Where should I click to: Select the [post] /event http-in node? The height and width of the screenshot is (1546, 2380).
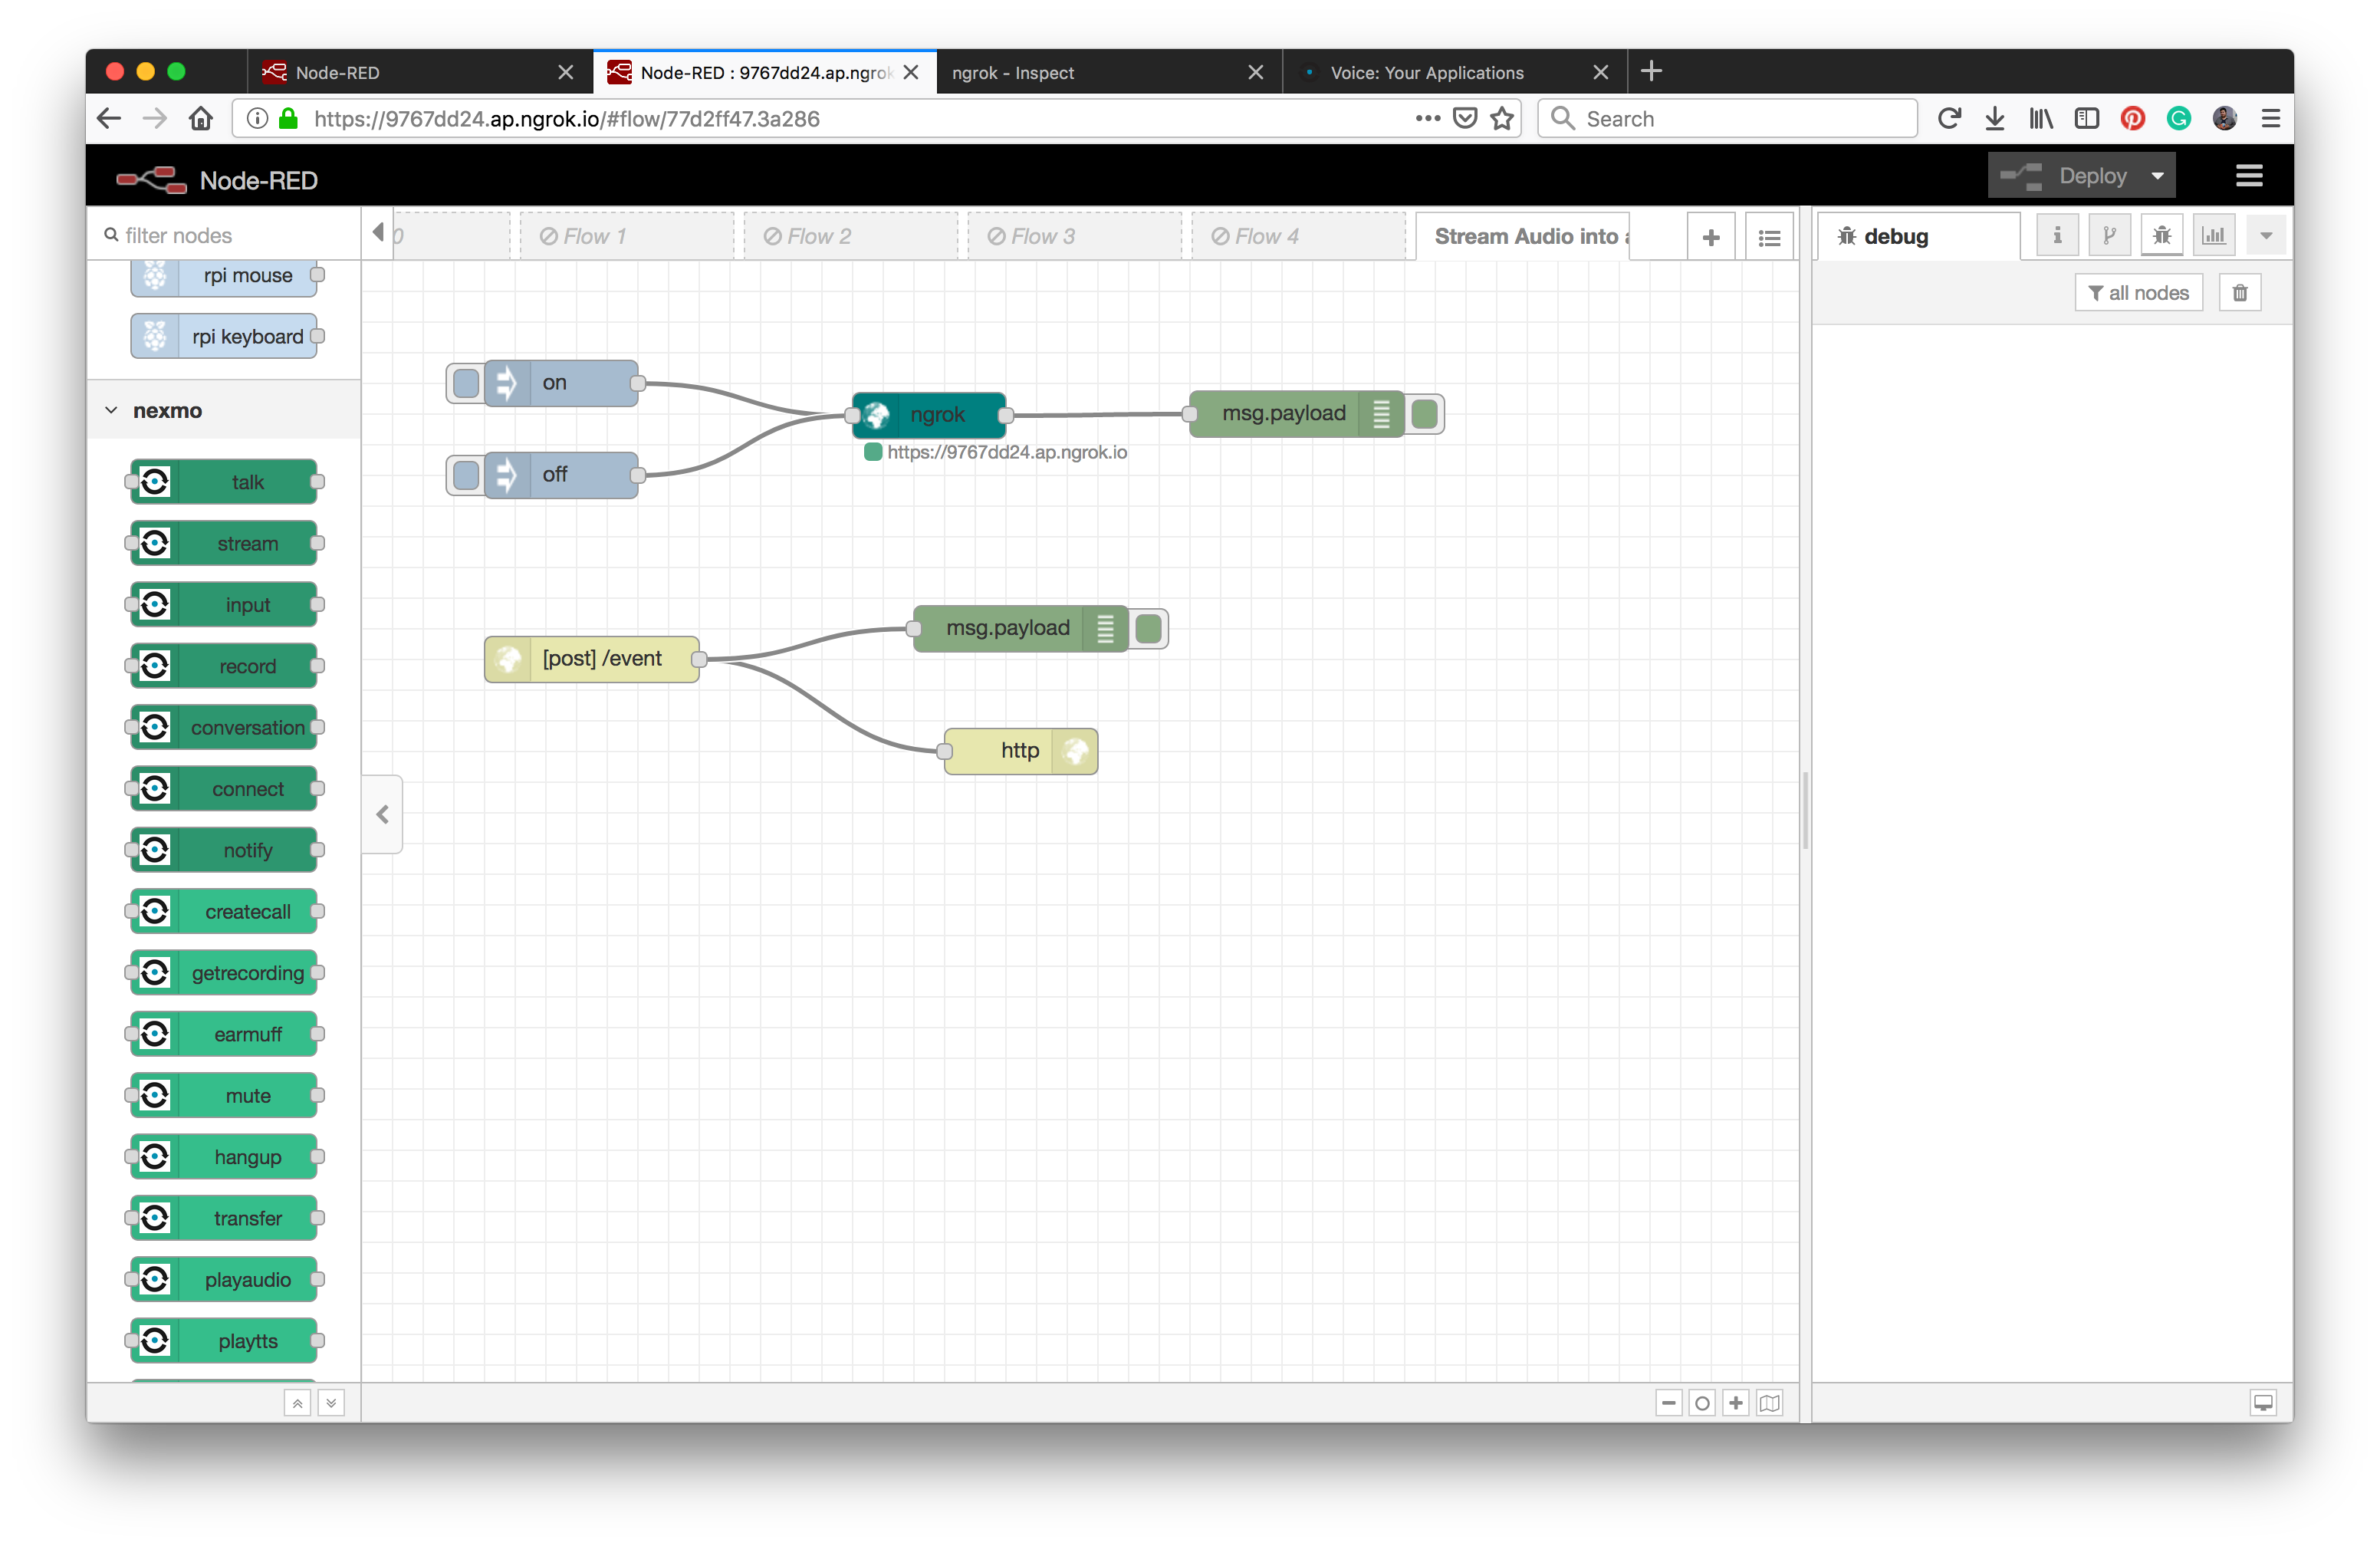click(592, 659)
